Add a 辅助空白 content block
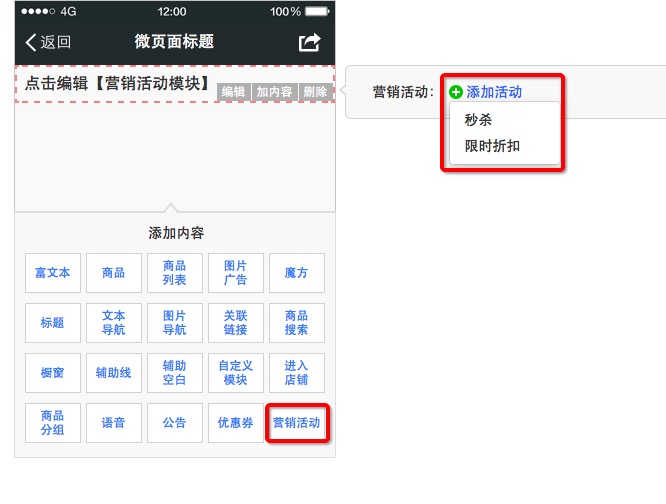 click(175, 373)
